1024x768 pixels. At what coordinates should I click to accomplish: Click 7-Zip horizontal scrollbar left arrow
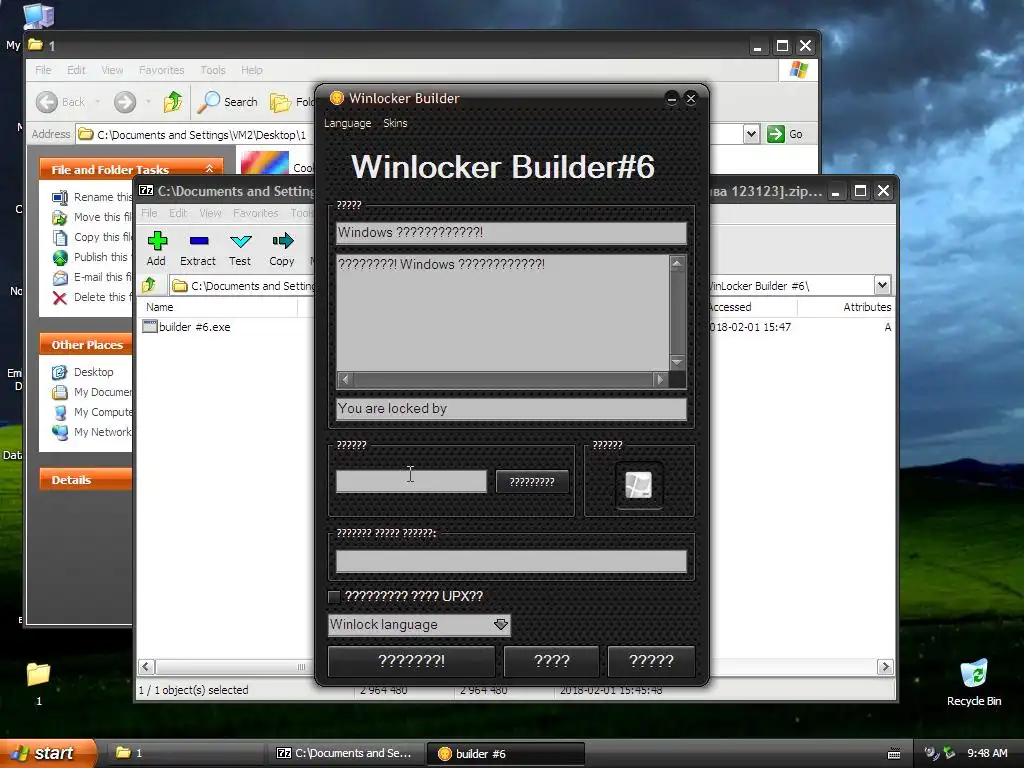click(x=146, y=667)
